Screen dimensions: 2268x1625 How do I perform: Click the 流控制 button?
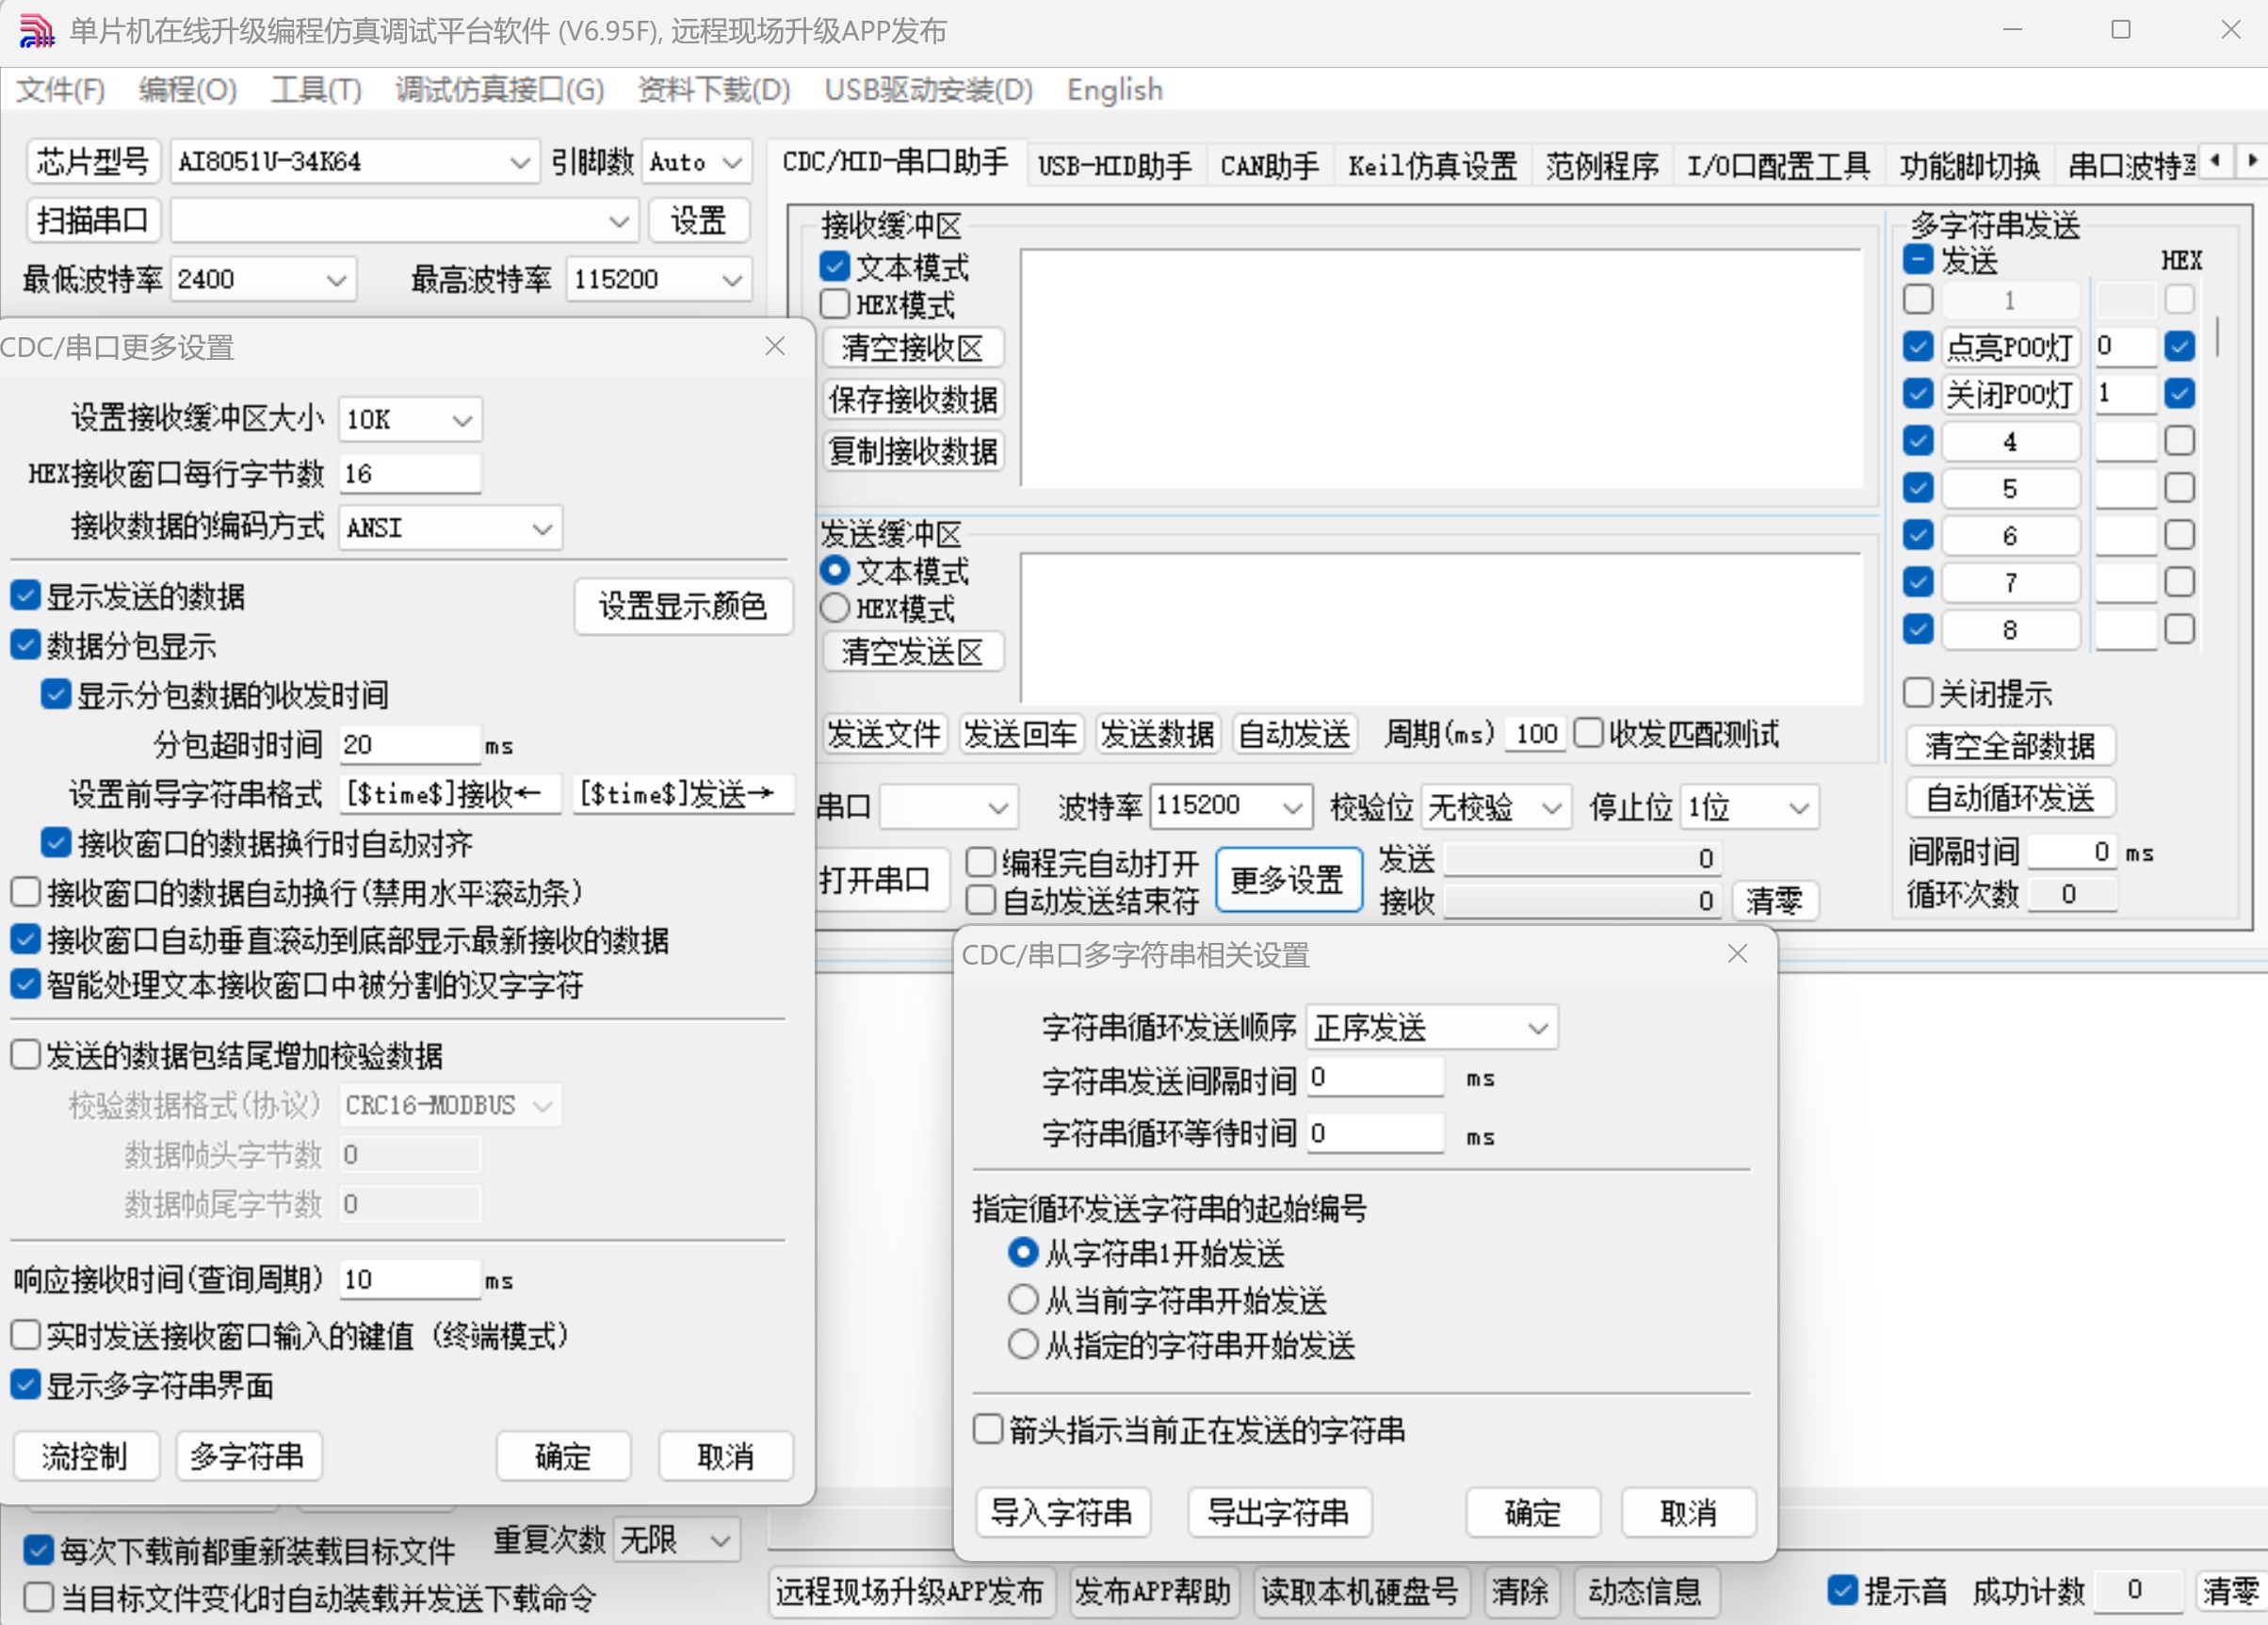86,1456
